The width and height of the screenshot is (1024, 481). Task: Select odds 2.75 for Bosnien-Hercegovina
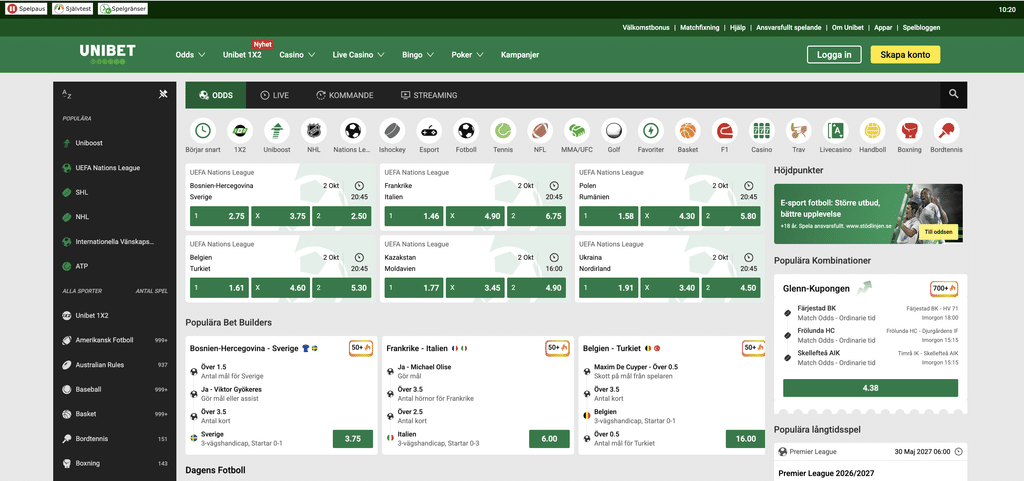tap(220, 216)
